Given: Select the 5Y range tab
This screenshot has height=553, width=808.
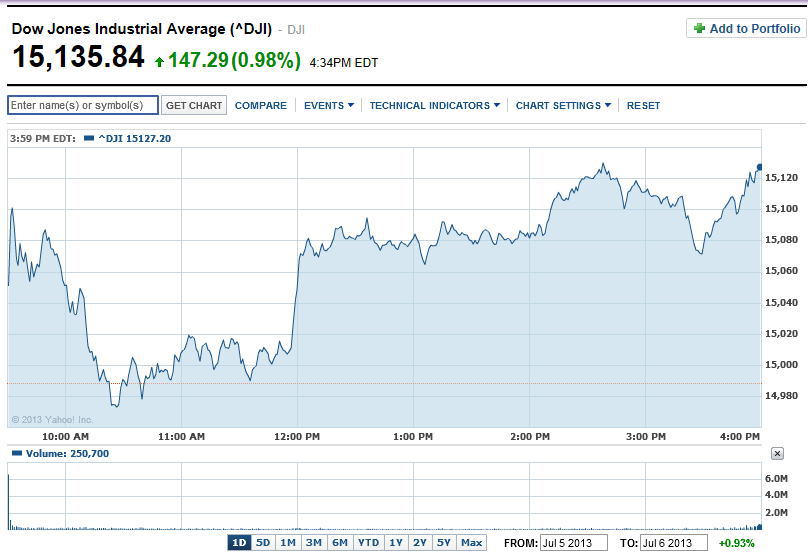Looking at the screenshot, I should [444, 543].
